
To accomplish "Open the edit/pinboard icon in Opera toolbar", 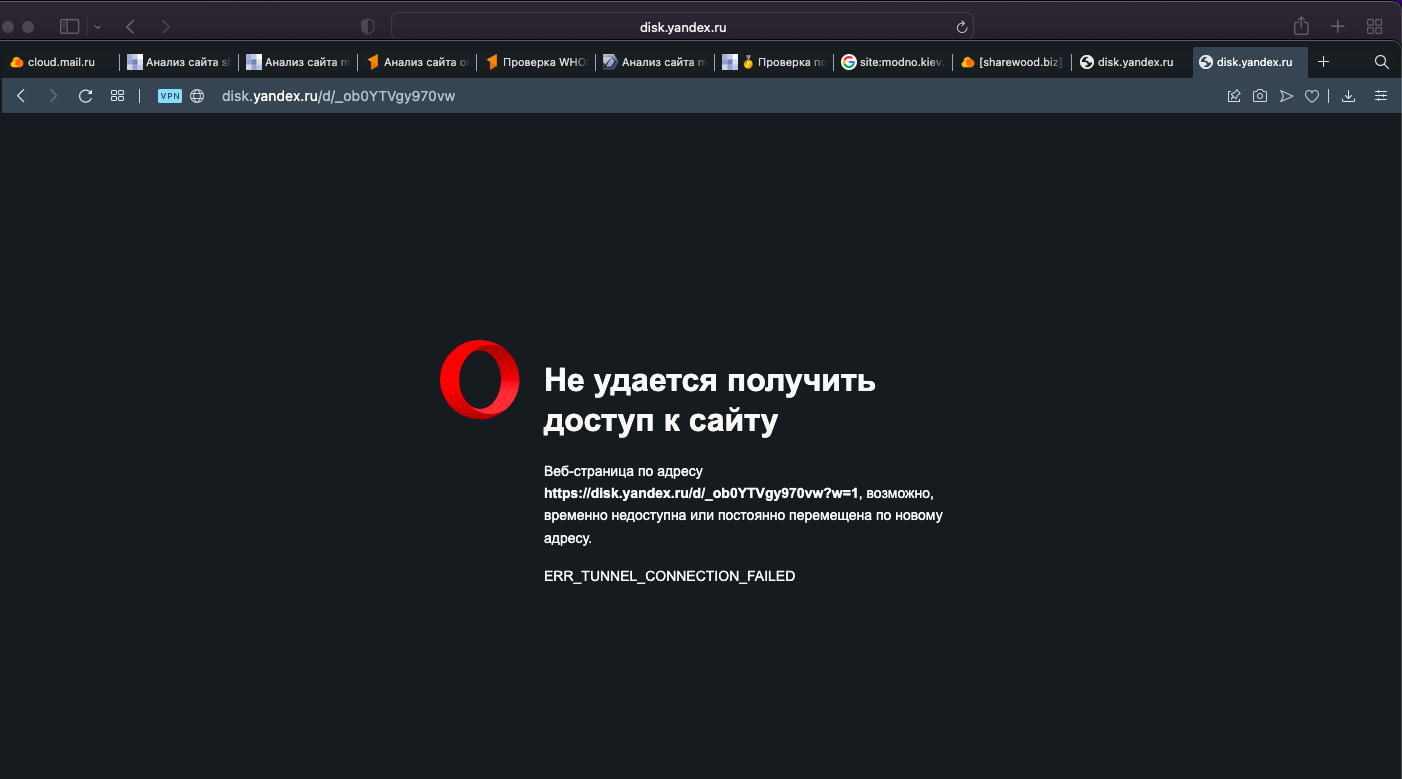I will pyautogui.click(x=1234, y=96).
